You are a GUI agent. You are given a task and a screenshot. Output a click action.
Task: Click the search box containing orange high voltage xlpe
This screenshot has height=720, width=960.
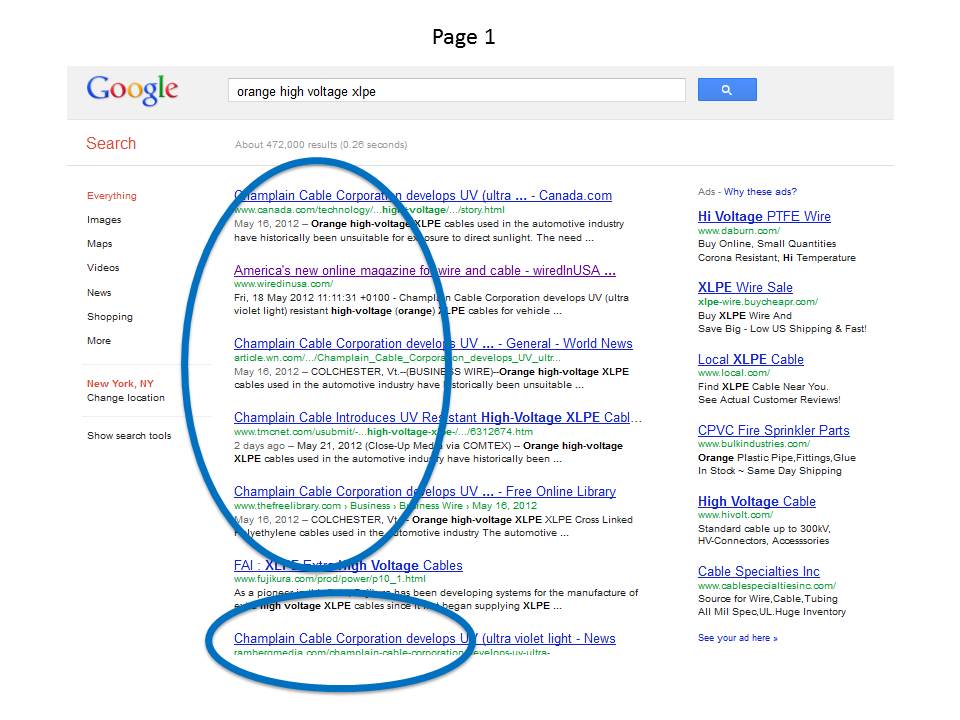[x=457, y=91]
